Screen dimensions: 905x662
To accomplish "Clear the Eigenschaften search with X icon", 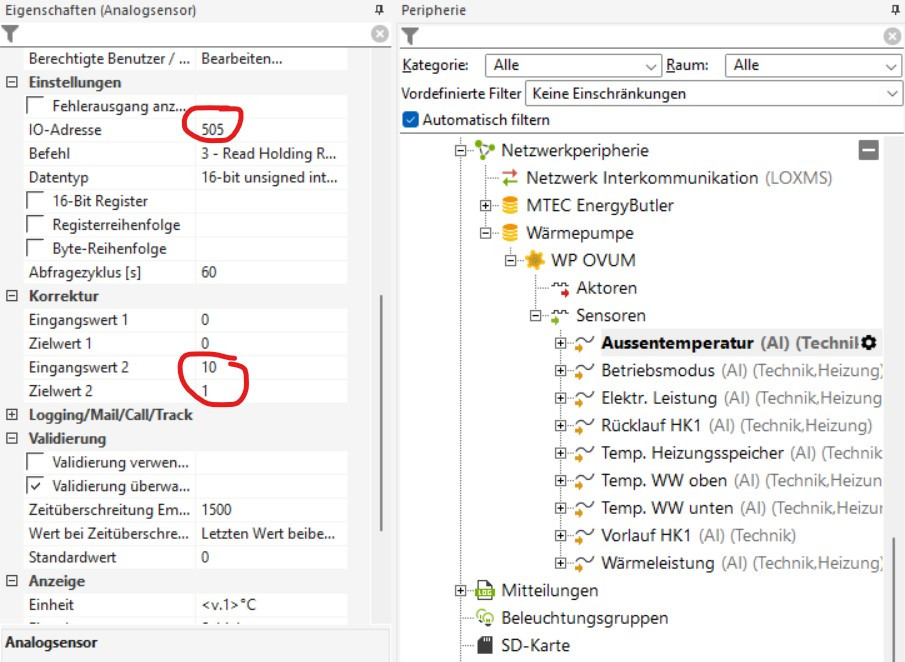I will click(380, 35).
